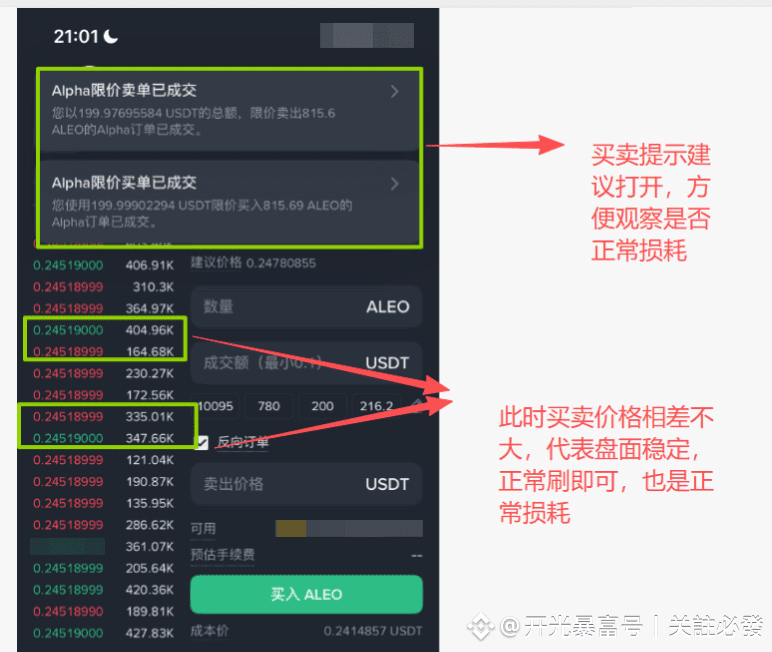The height and width of the screenshot is (652, 772).
Task: Select the 10095 quick amount chip
Action: click(215, 406)
